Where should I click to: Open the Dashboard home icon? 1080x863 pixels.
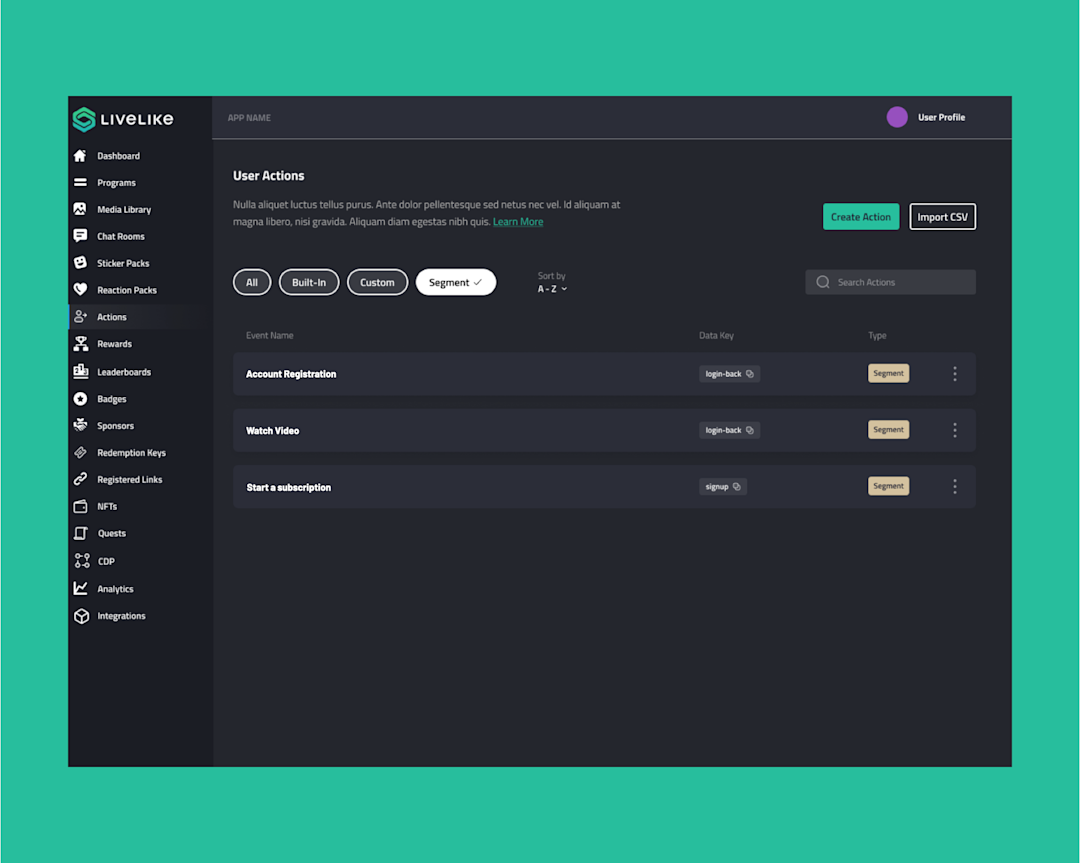(81, 156)
